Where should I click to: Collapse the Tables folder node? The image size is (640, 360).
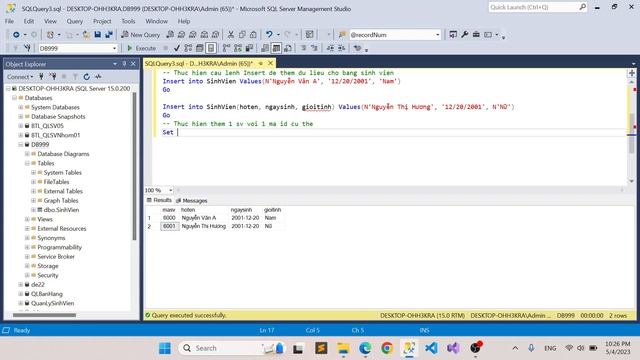click(27, 163)
